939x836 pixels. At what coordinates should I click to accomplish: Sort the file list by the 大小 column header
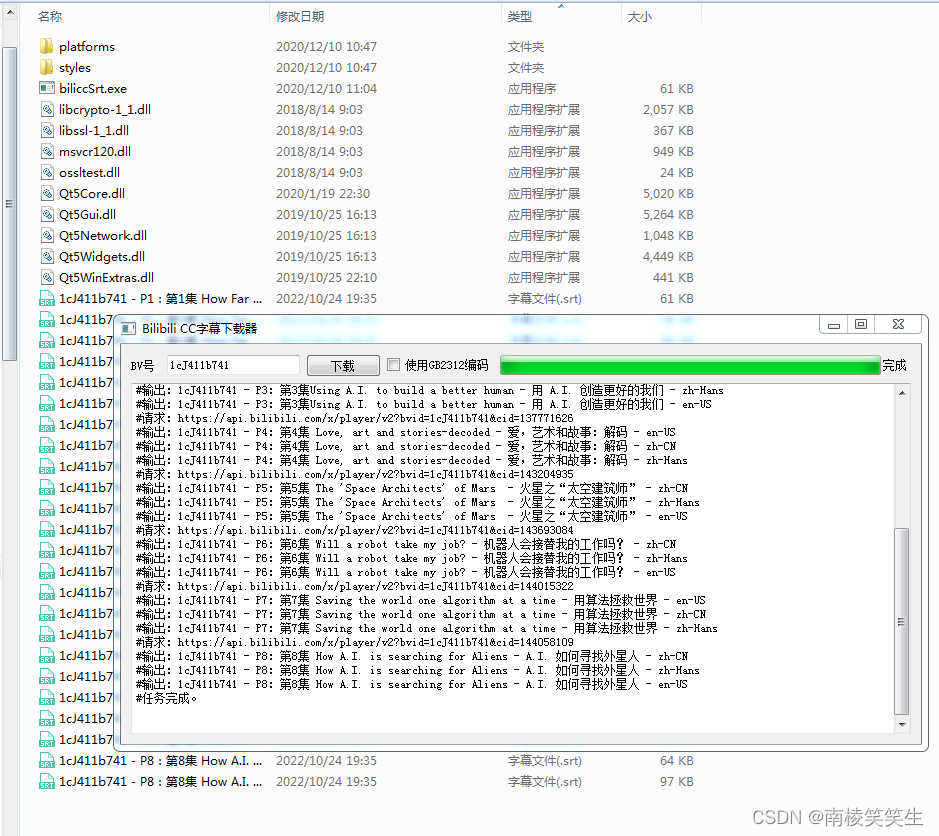click(x=640, y=16)
